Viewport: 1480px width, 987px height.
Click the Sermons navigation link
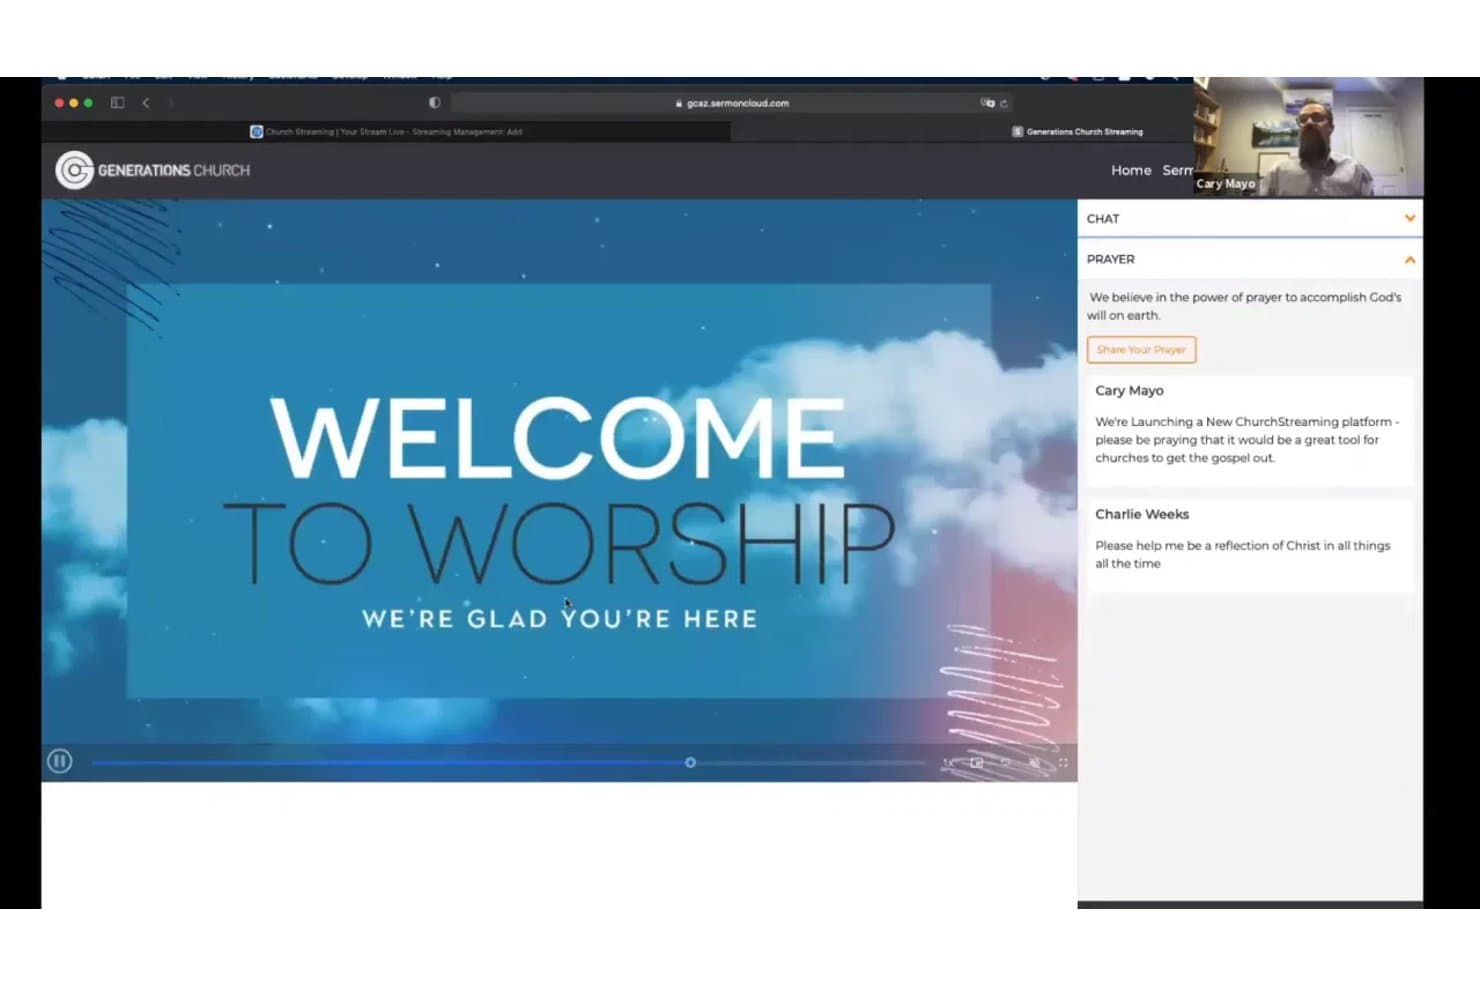pos(1177,170)
